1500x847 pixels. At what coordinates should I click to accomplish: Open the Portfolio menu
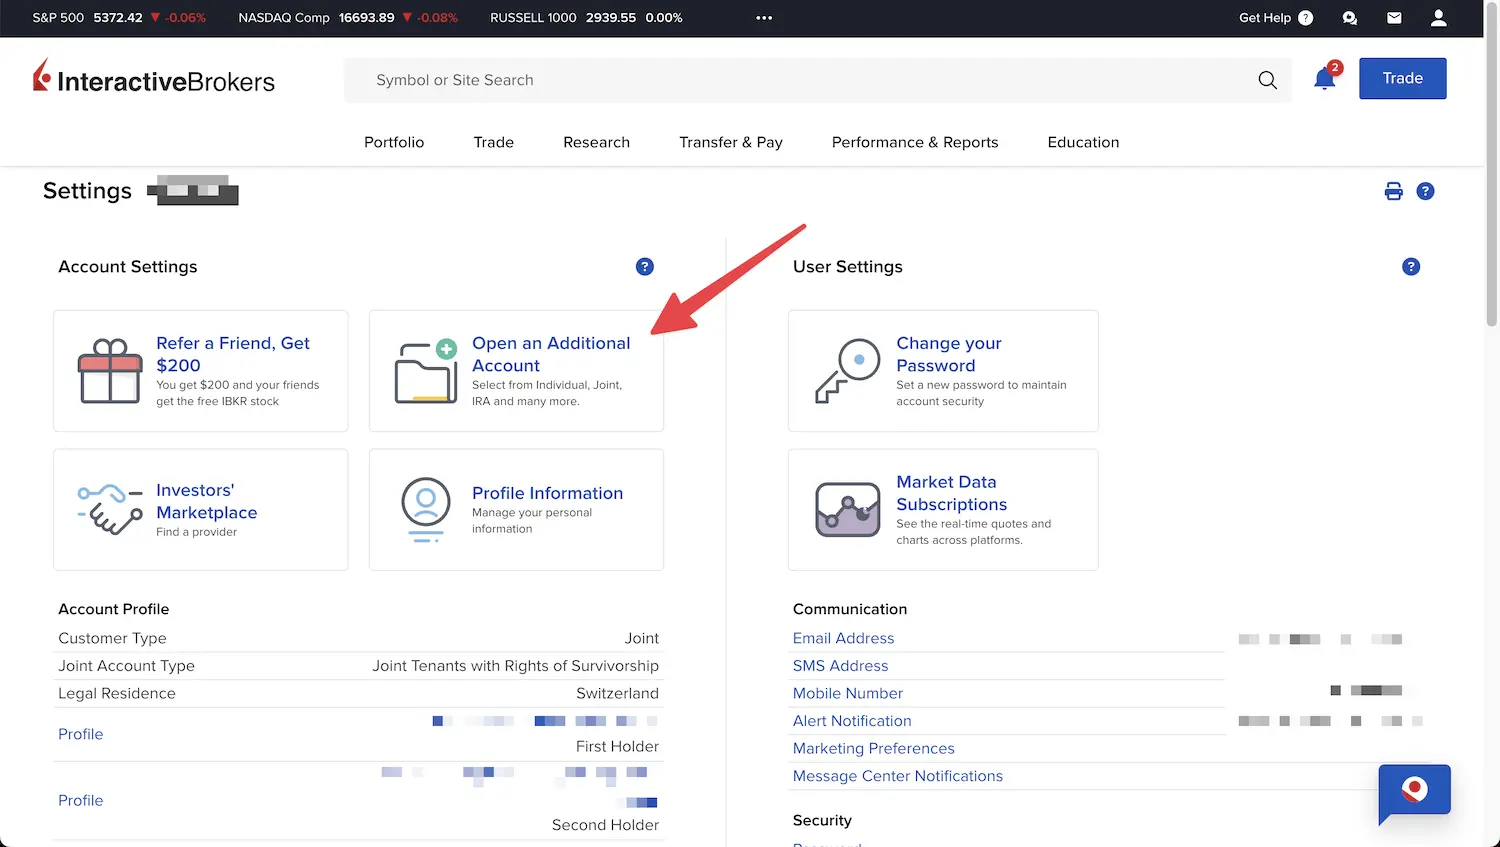point(394,142)
